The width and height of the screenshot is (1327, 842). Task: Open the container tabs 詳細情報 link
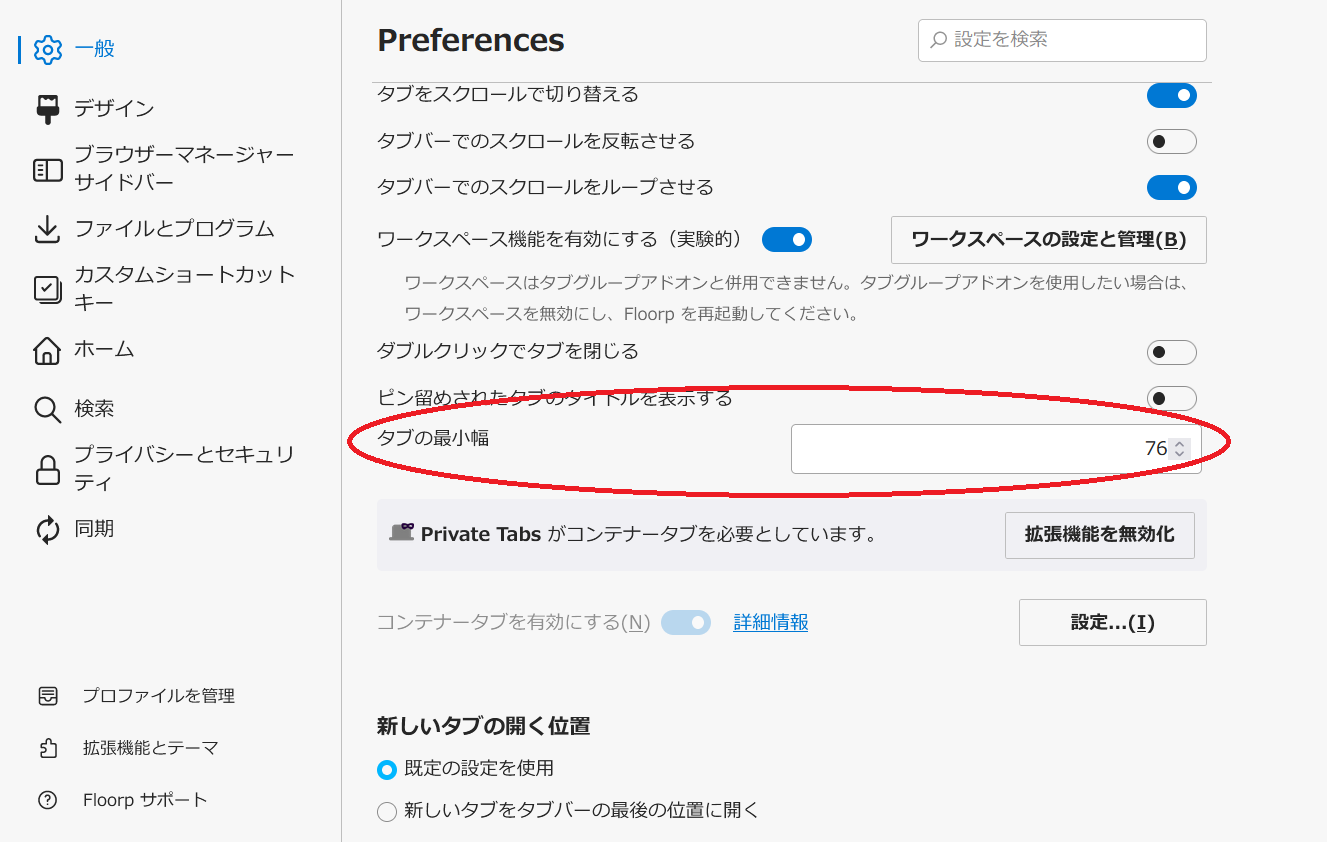[x=771, y=622]
